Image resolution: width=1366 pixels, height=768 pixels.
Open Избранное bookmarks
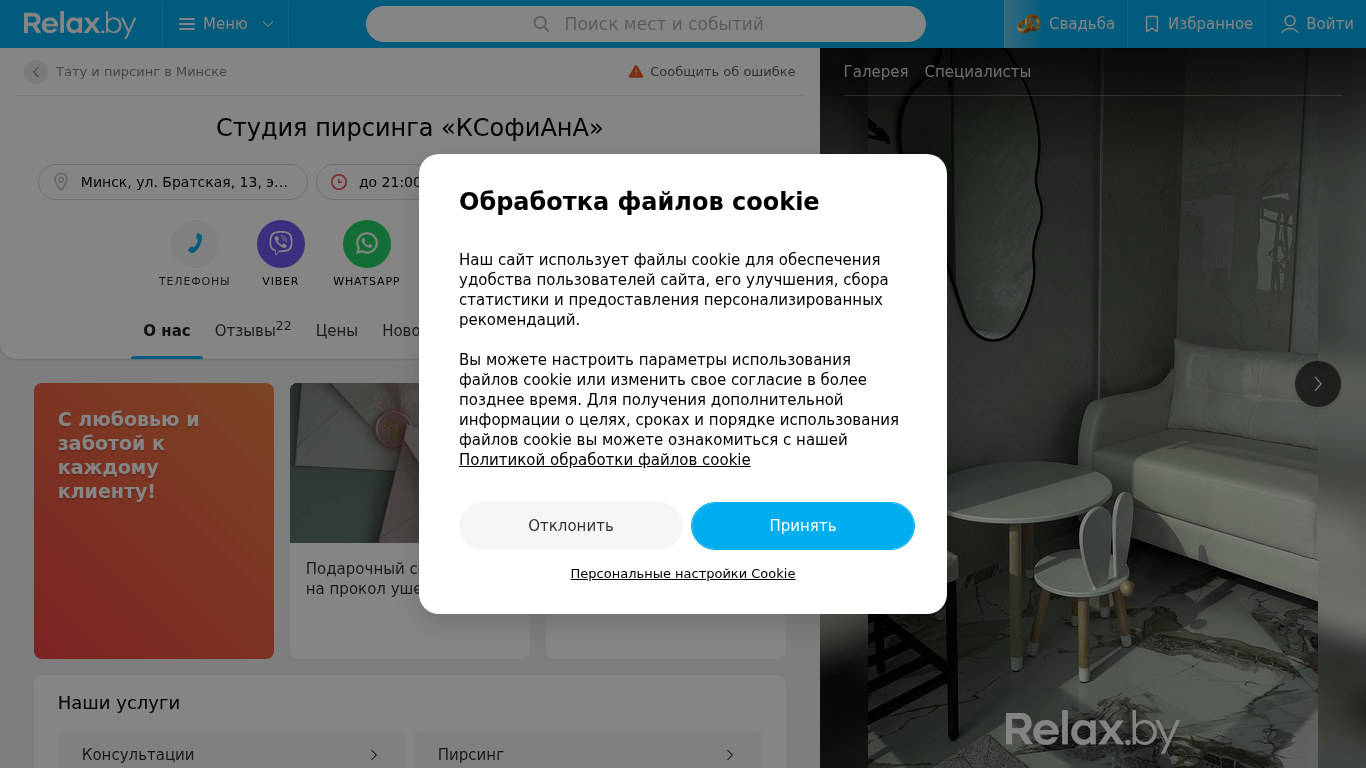click(1197, 24)
